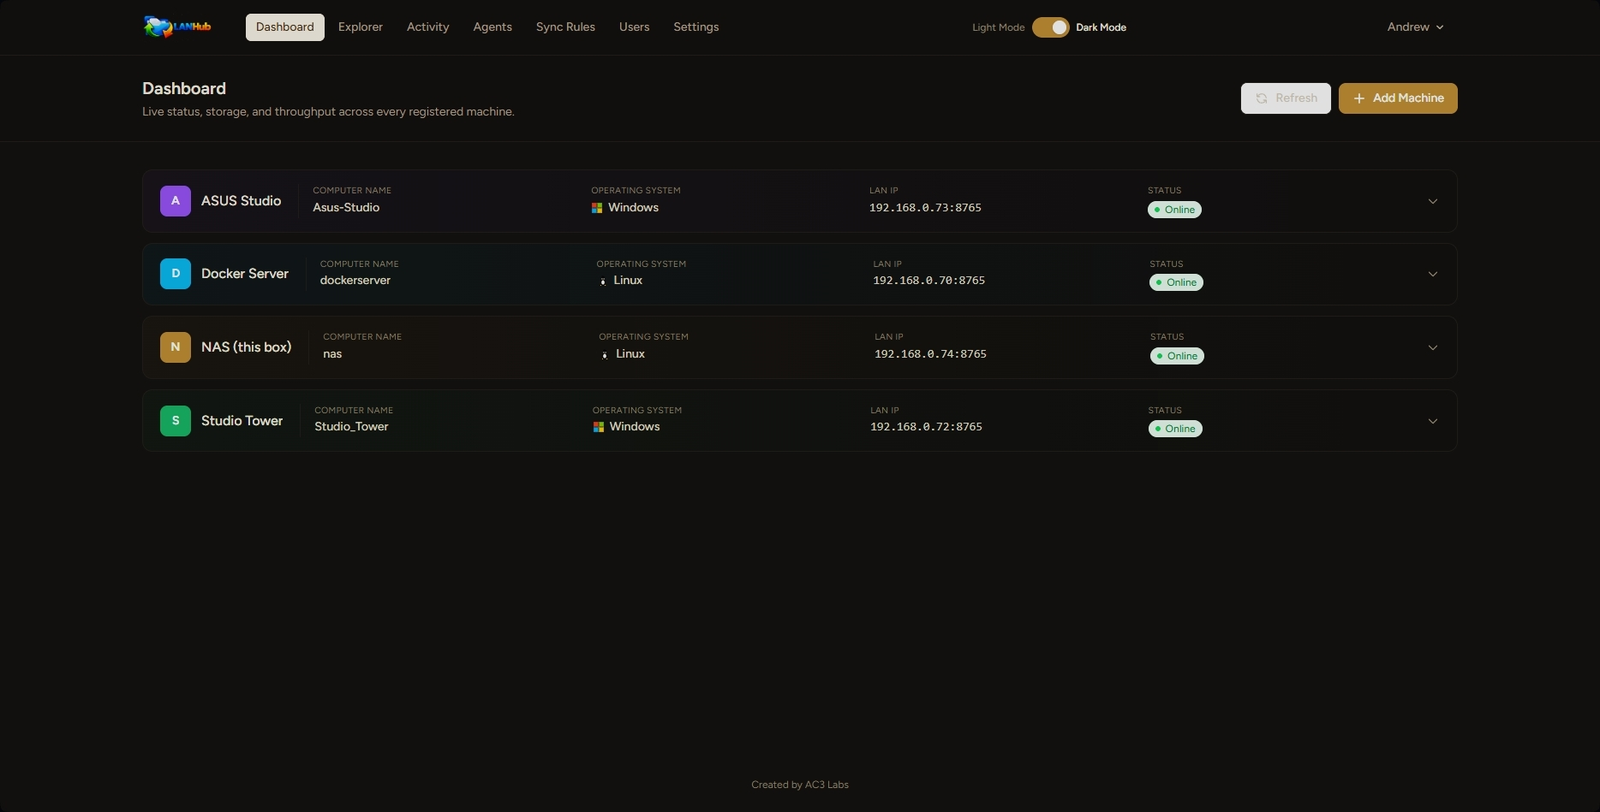Click computer name Asus-Studio
1600x812 pixels.
(x=346, y=208)
